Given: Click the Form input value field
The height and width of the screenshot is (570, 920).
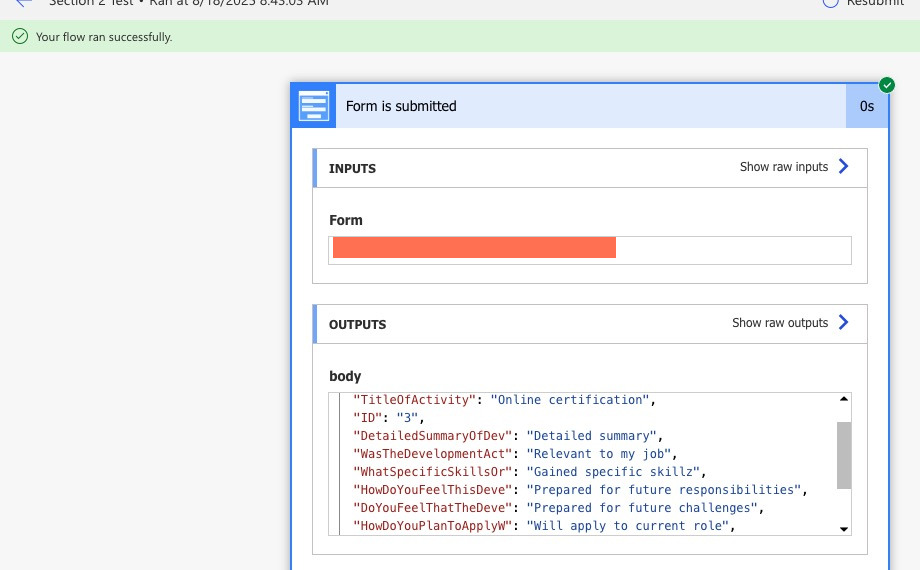Looking at the screenshot, I should (590, 250).
